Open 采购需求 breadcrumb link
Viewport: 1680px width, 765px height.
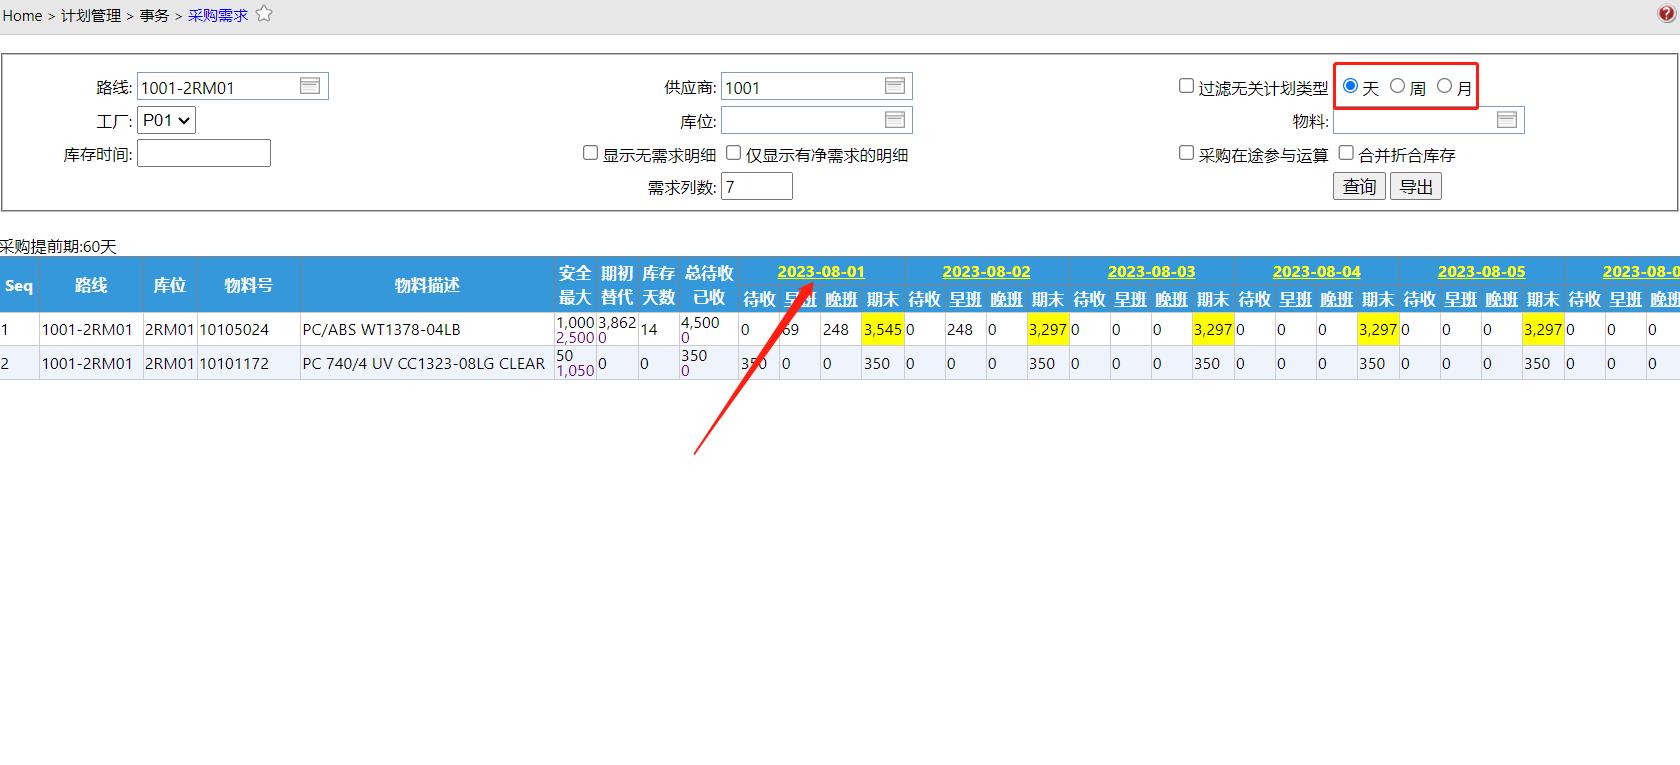tap(218, 16)
